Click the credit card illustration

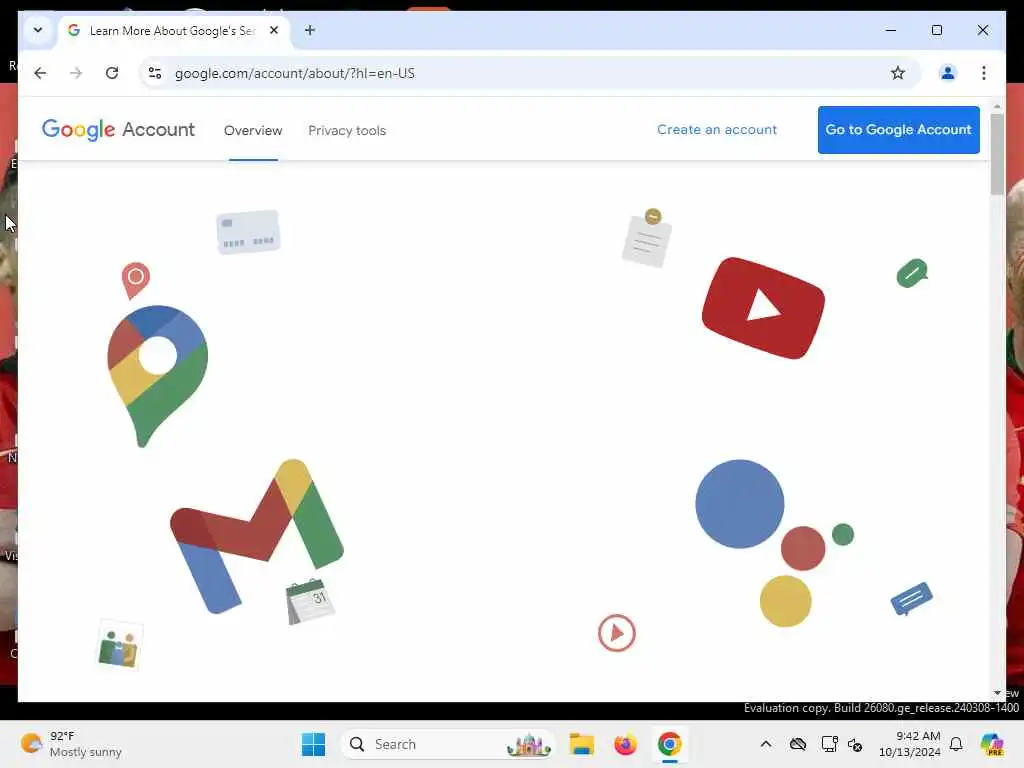coord(248,232)
